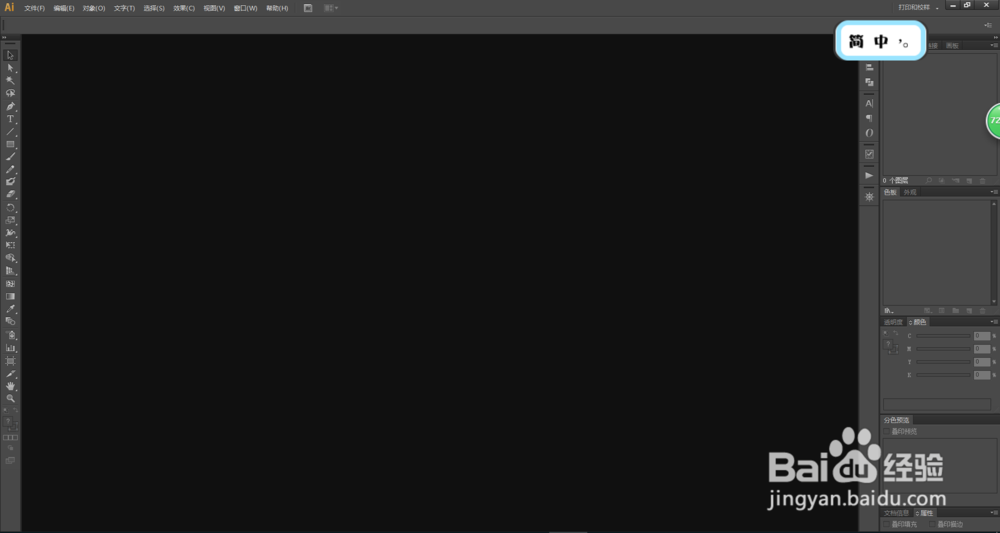
Task: Enable the 叠印填充 checkbox
Action: coord(886,524)
